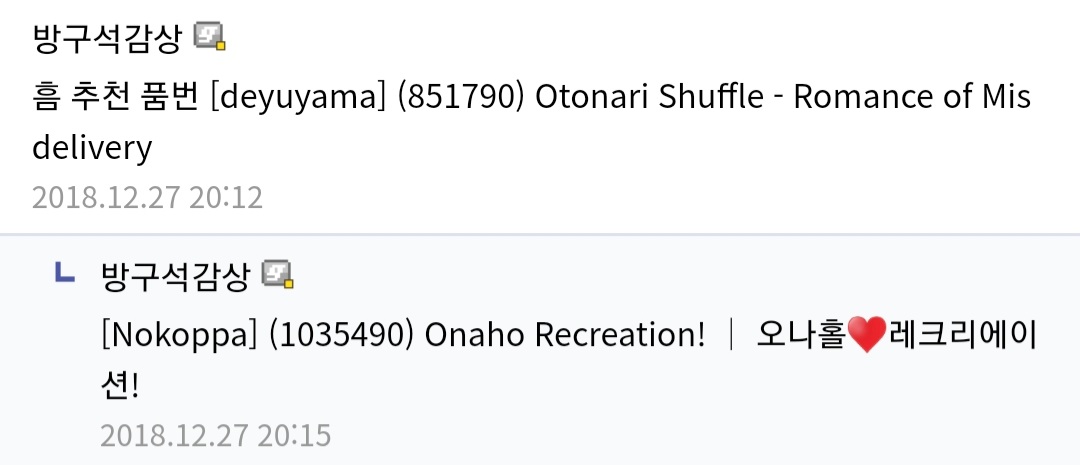Open the top commenter 방구석감상 profile

(x=107, y=38)
